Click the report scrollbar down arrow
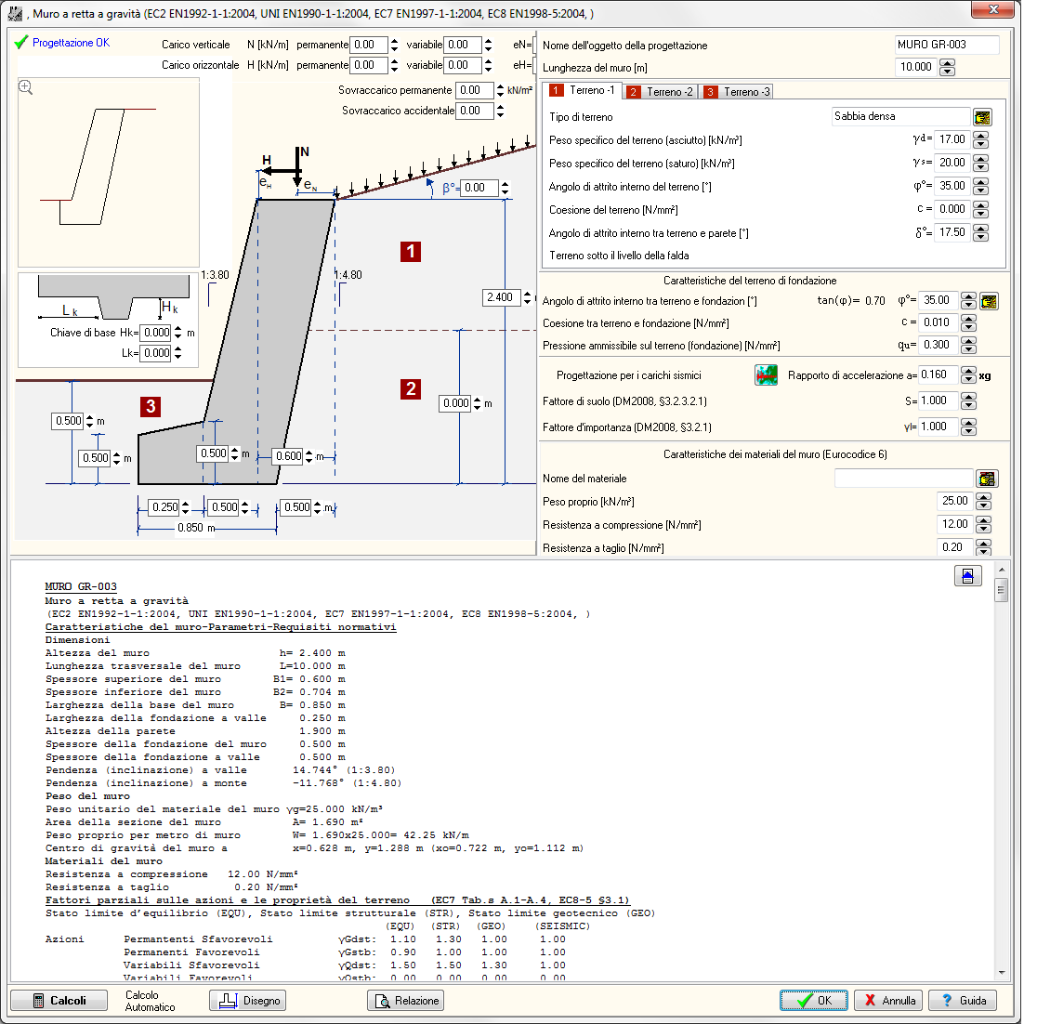The height and width of the screenshot is (1024, 1050). (1001, 972)
